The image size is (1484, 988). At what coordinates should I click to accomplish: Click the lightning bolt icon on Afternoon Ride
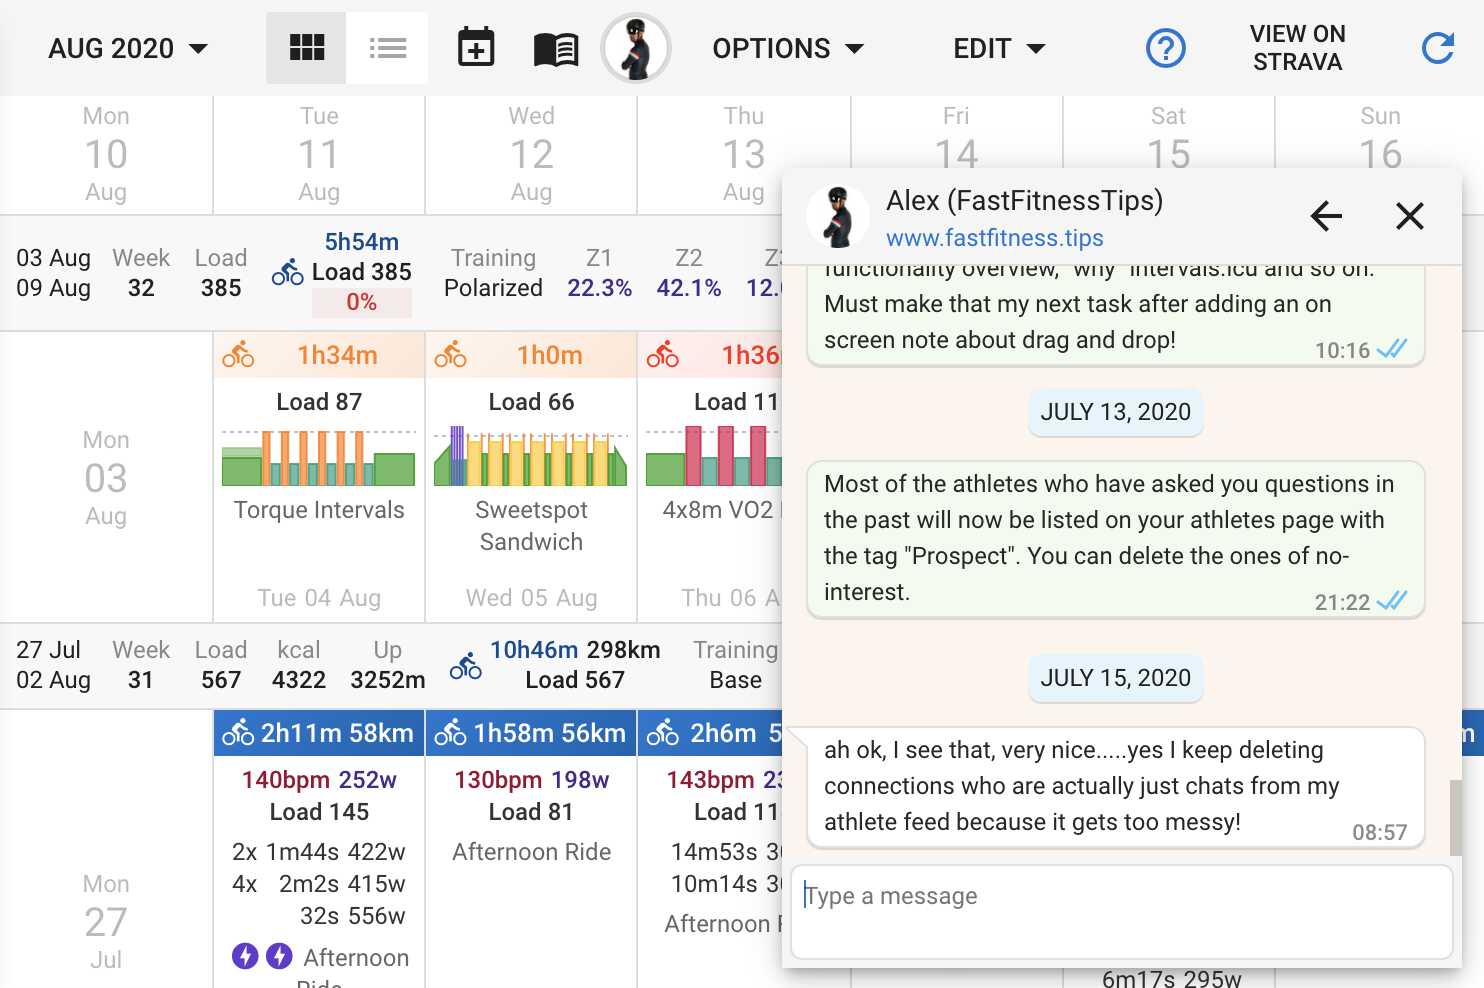click(x=246, y=956)
